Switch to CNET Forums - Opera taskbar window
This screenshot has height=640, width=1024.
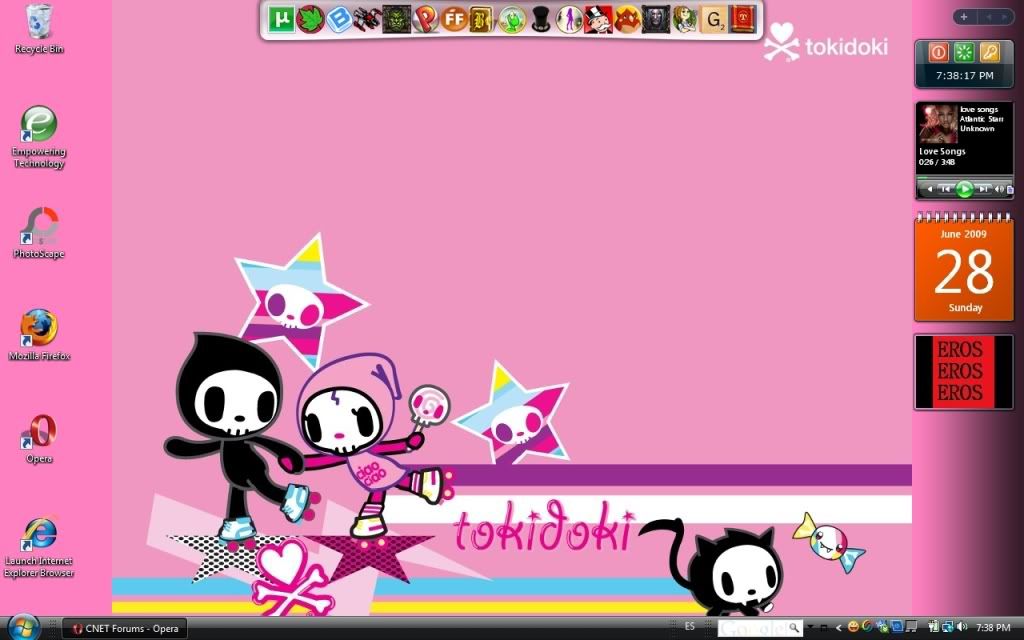coord(124,628)
